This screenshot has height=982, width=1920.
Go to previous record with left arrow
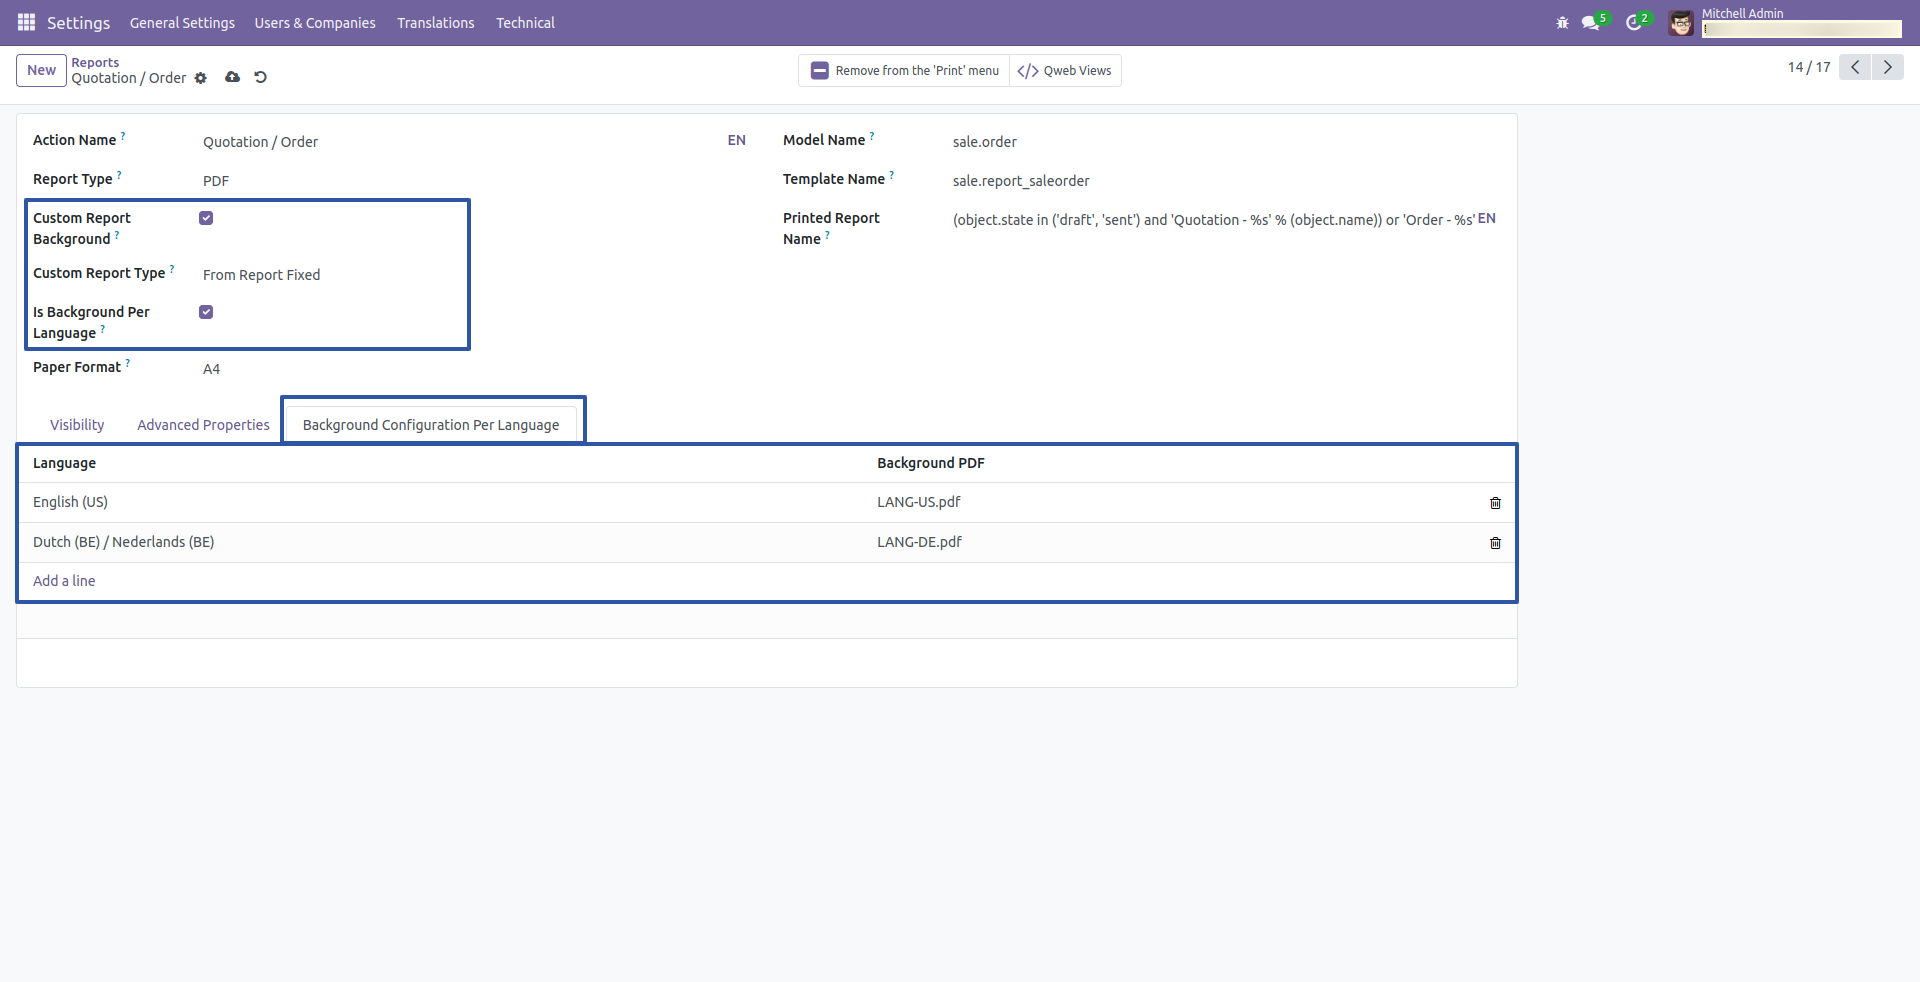(1855, 67)
